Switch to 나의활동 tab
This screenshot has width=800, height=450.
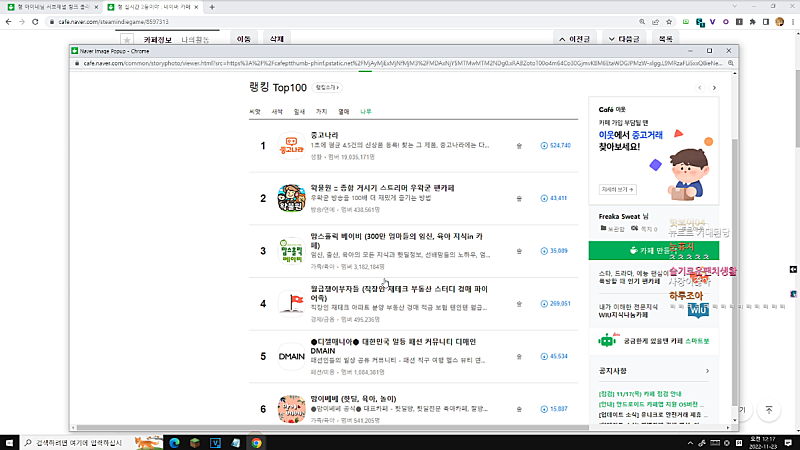(195, 40)
